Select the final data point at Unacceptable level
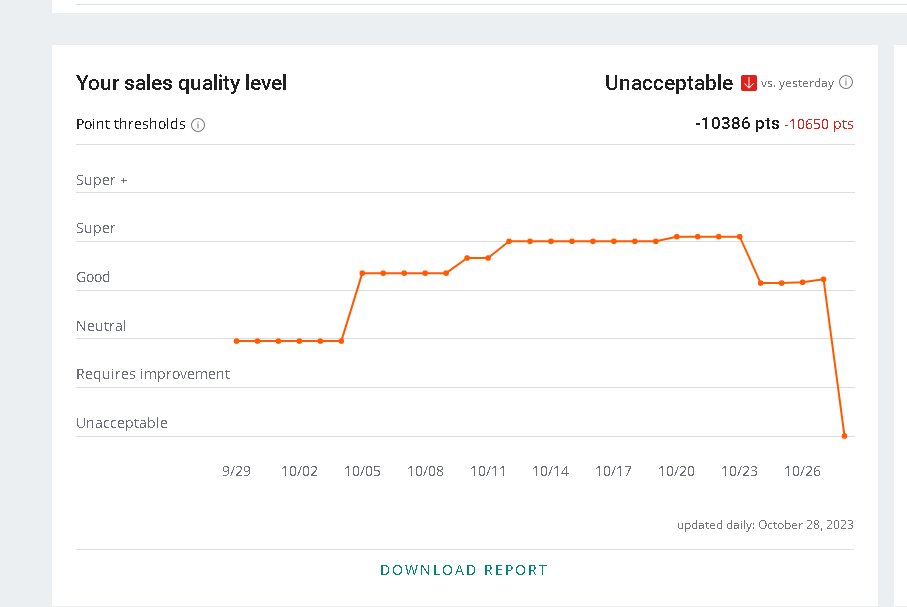907x607 pixels. point(845,436)
